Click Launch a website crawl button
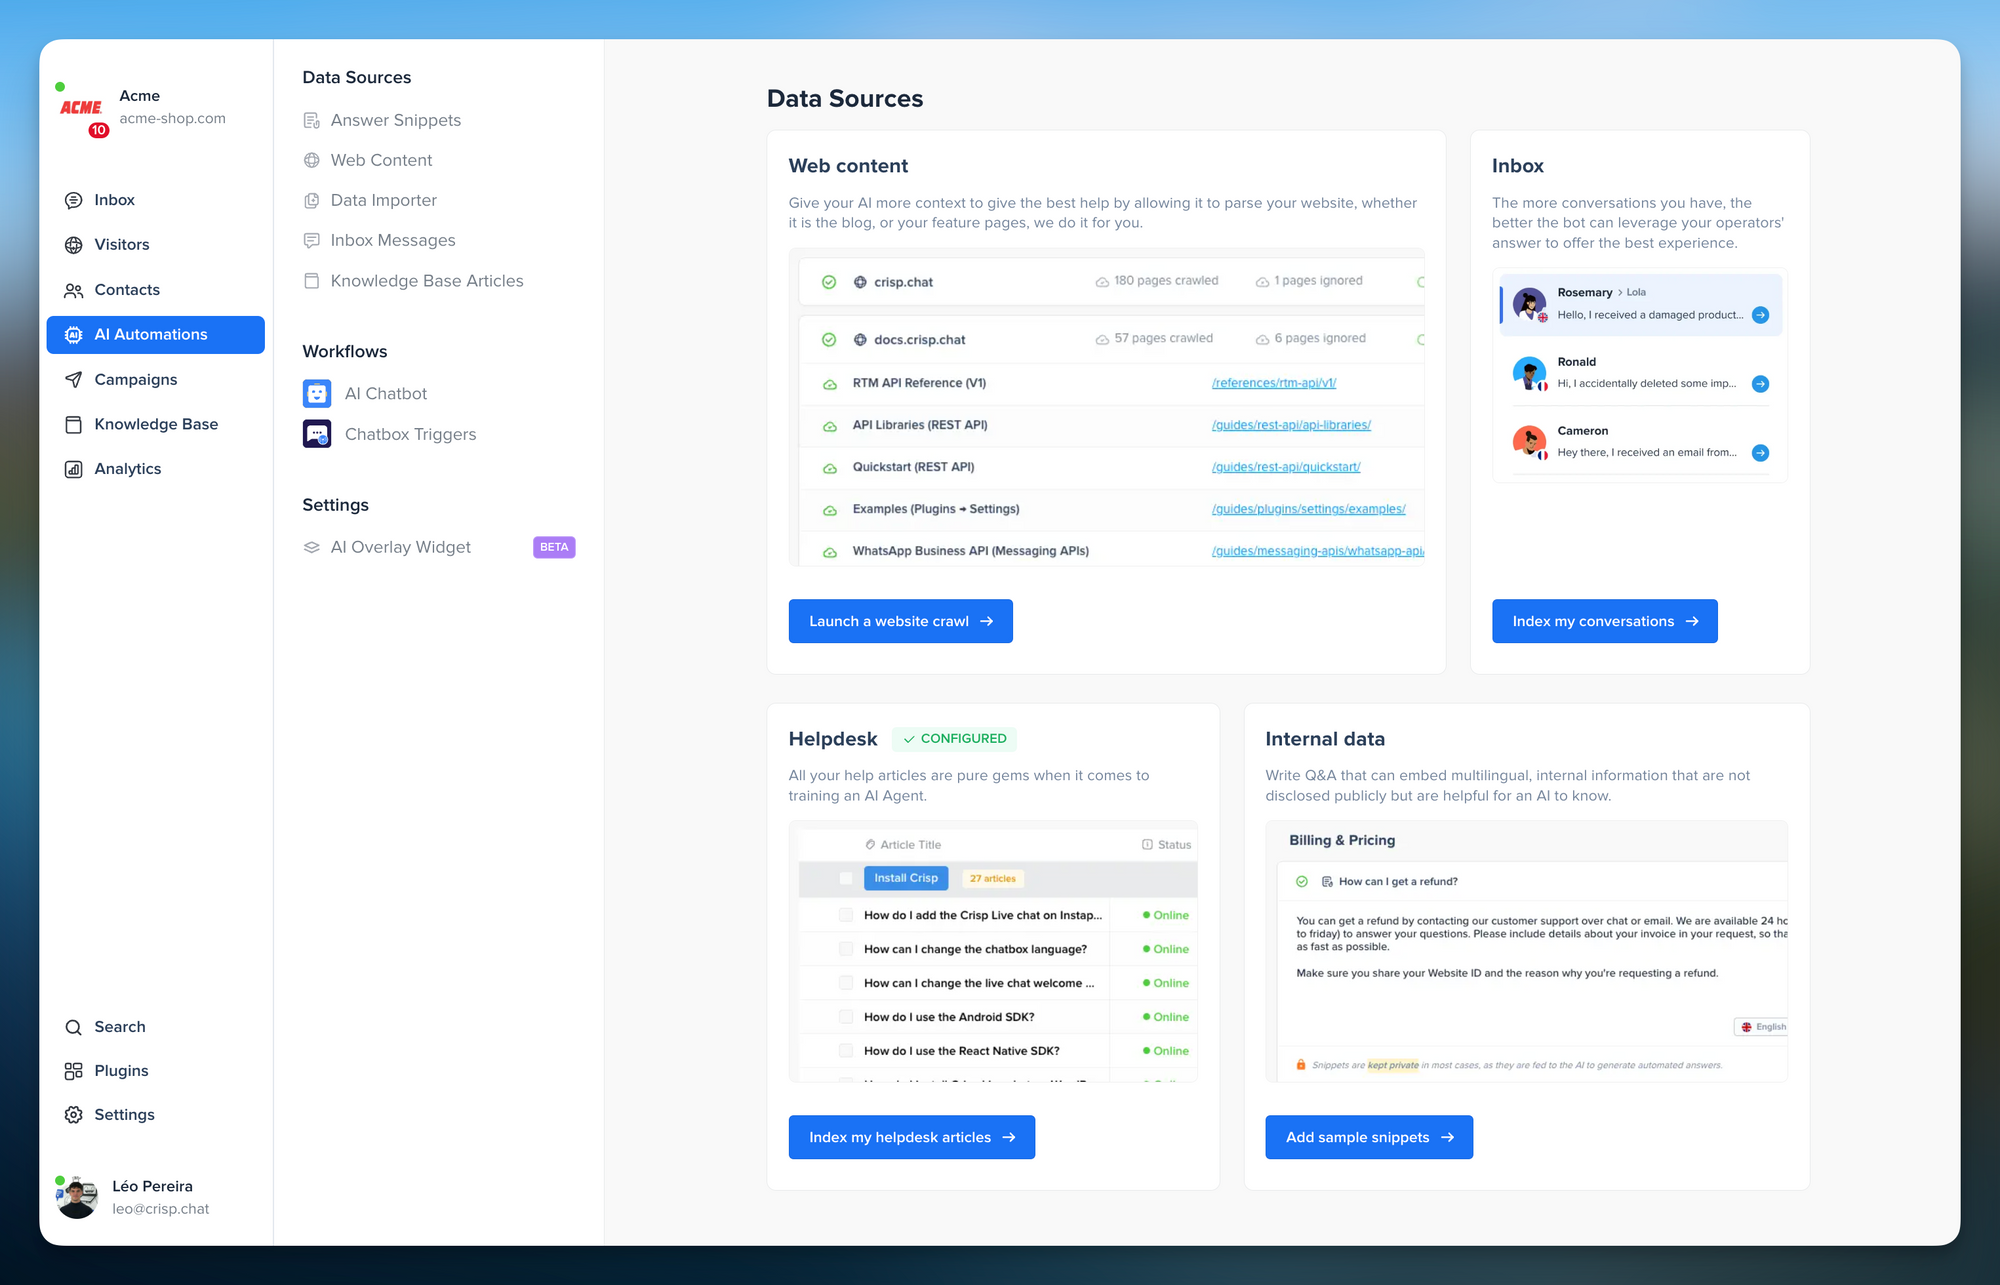The width and height of the screenshot is (2000, 1285). click(x=900, y=621)
